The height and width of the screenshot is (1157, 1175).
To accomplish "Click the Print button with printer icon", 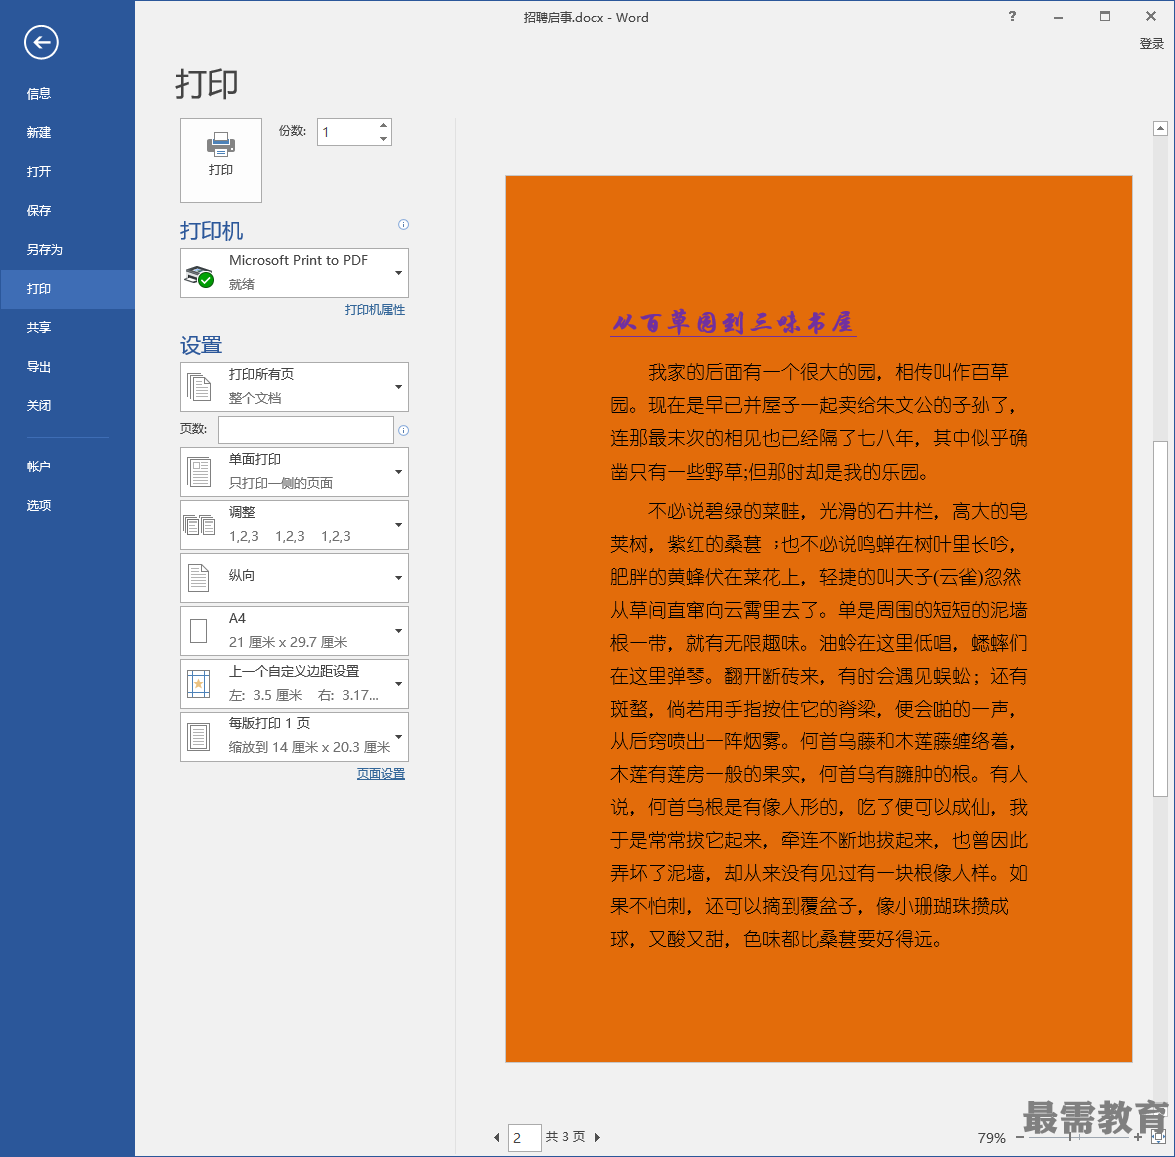I will point(220,160).
